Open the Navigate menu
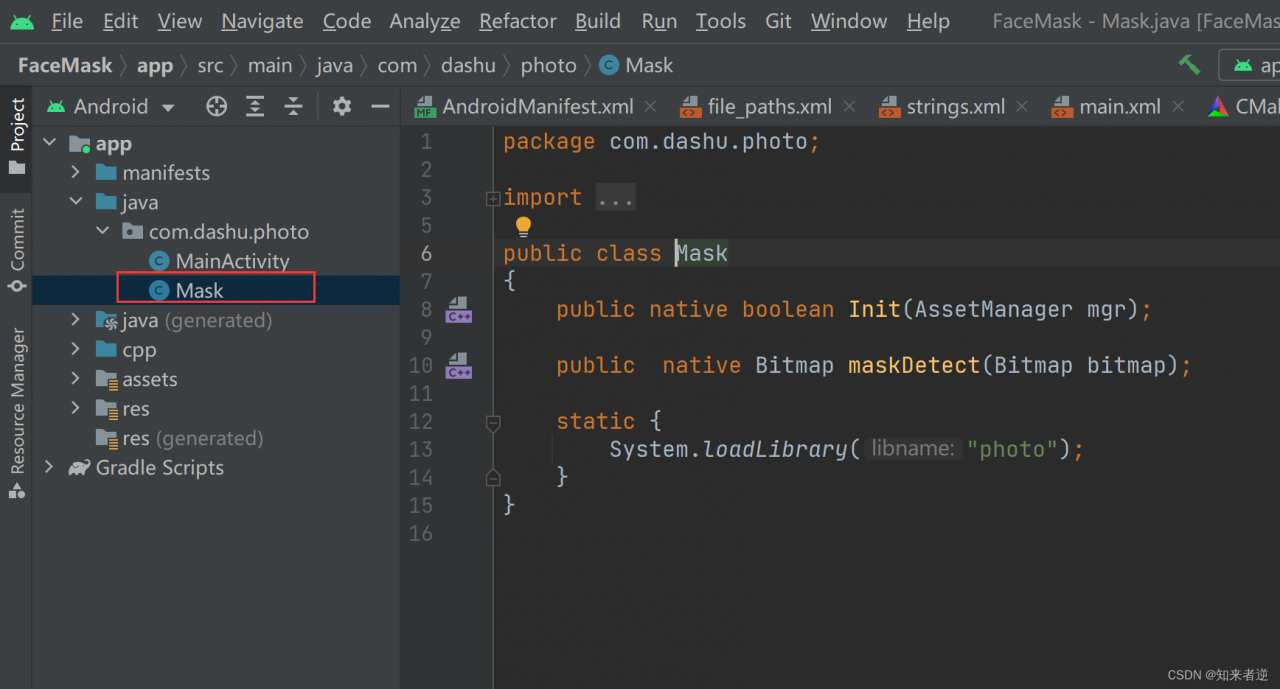This screenshot has width=1280, height=689. coord(262,21)
